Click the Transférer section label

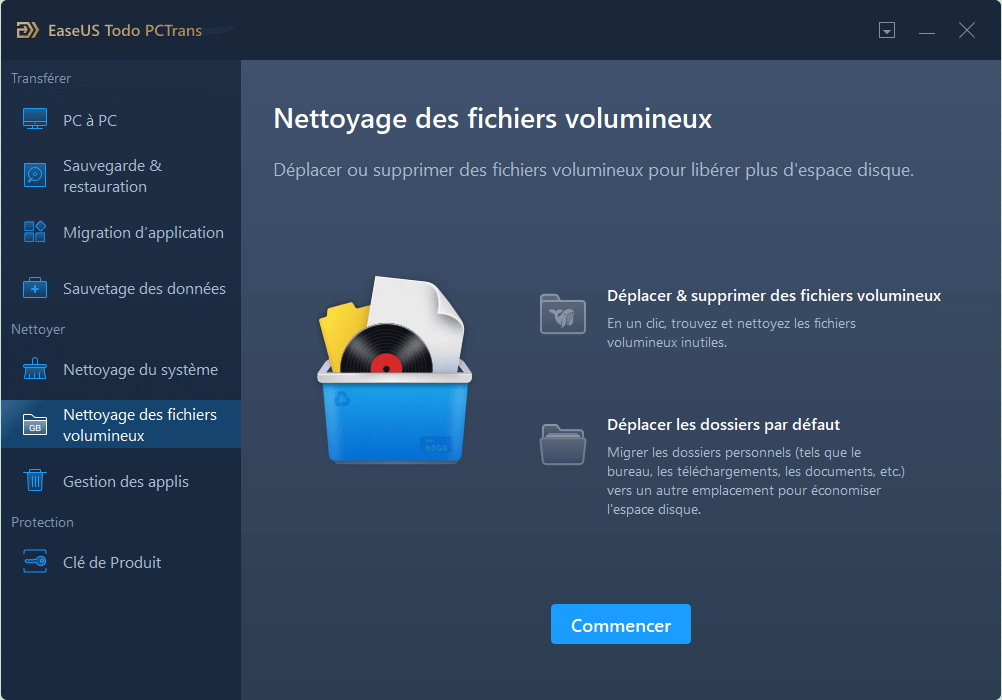pos(41,78)
